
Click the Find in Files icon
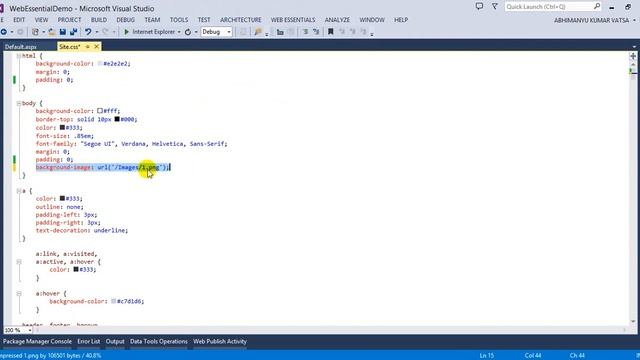pyautogui.click(x=258, y=32)
